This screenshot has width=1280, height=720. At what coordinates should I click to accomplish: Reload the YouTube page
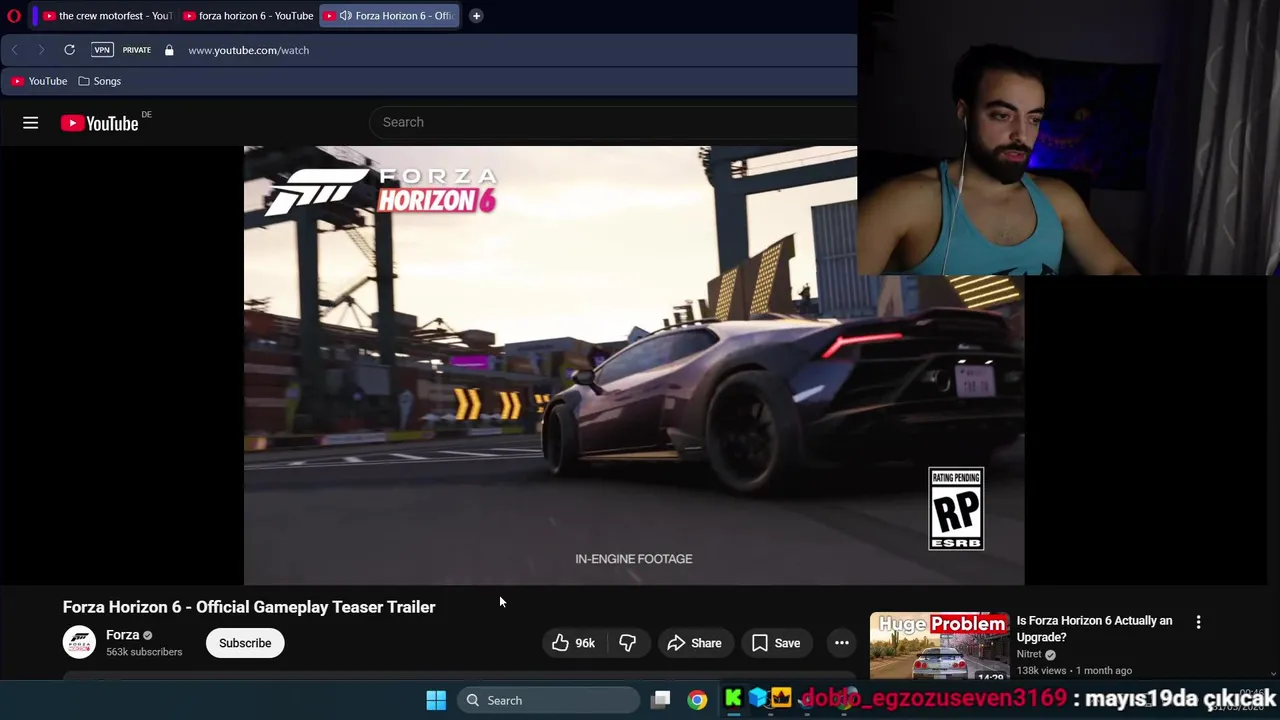click(x=69, y=50)
